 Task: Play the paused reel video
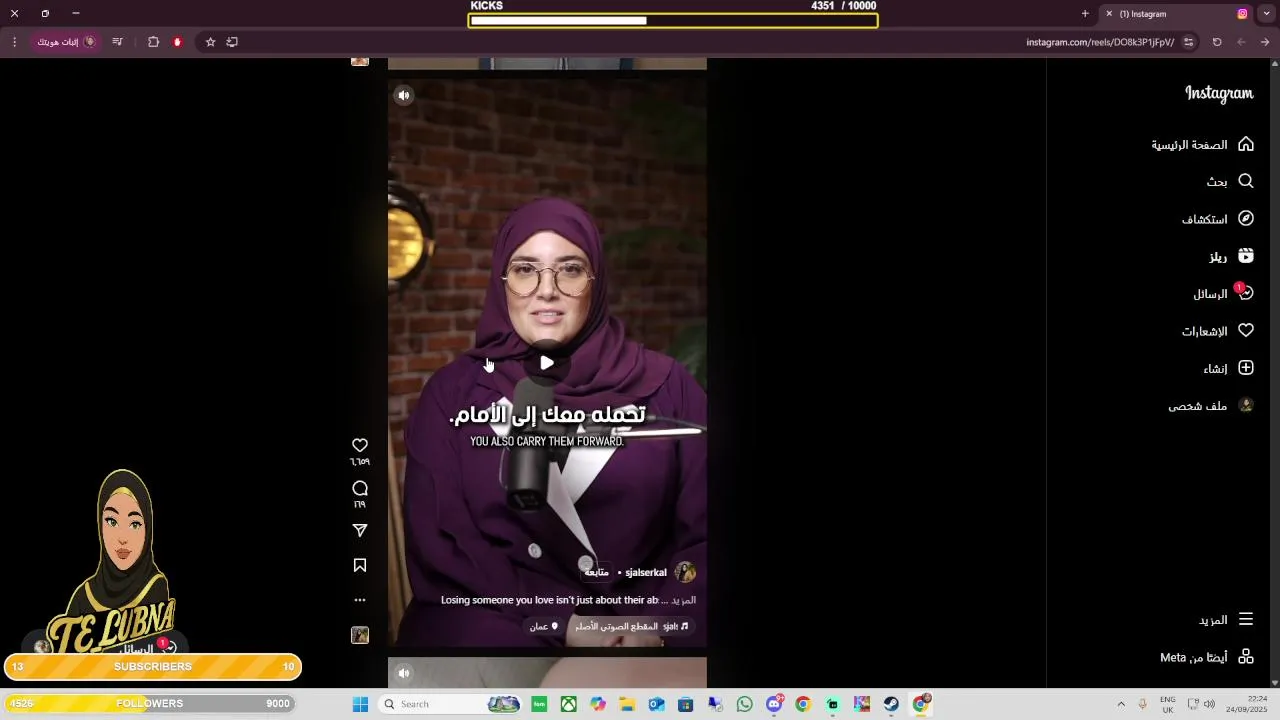547,363
